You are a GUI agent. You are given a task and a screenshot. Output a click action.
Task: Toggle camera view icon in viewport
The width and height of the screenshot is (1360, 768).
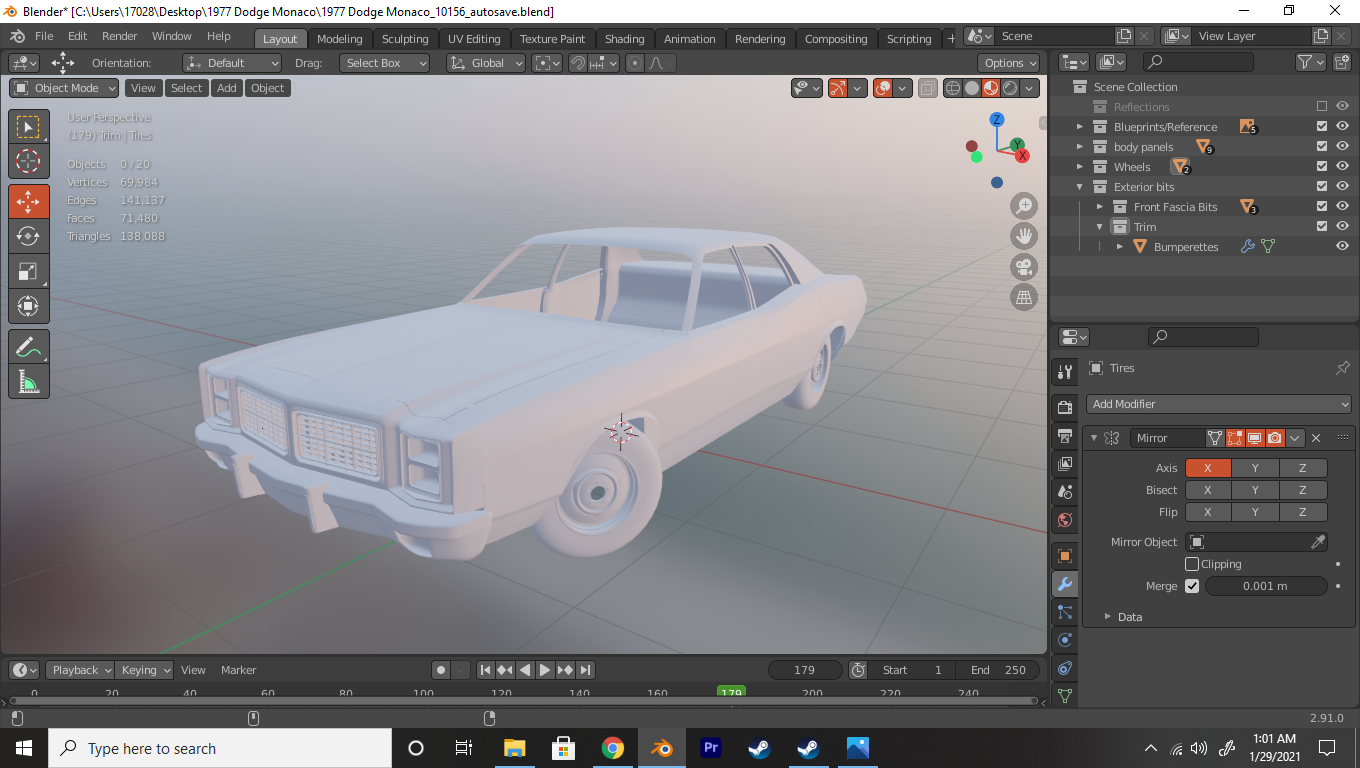[1024, 267]
